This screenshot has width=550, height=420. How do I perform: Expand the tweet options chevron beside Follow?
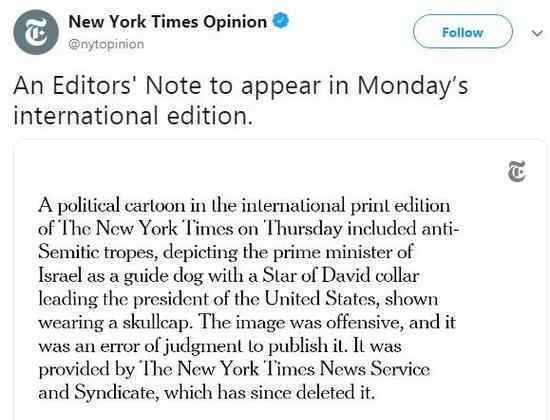point(537,33)
